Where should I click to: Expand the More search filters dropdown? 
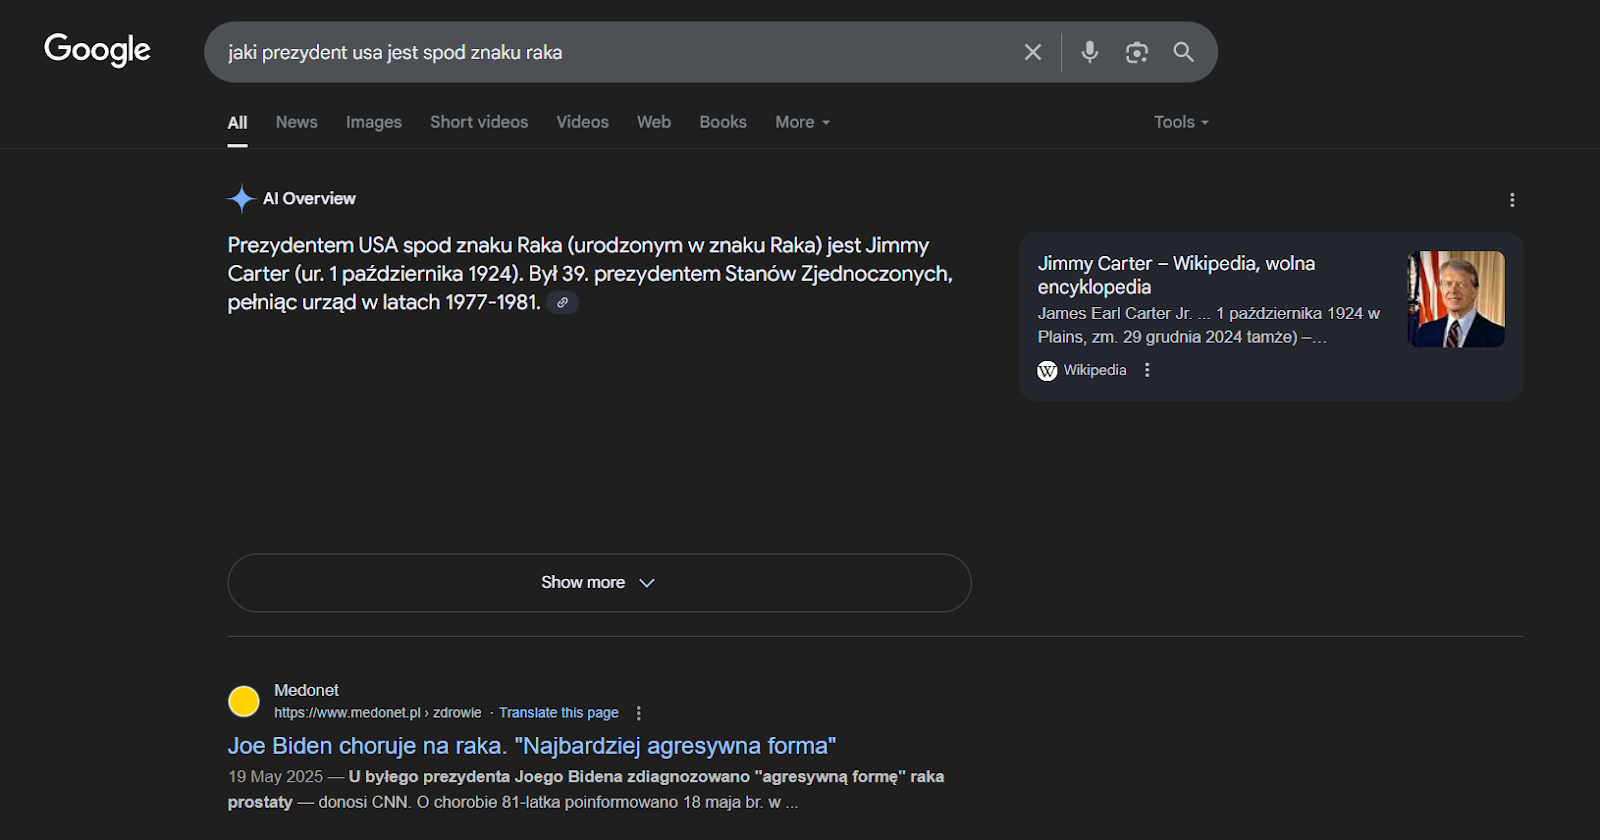coord(802,122)
